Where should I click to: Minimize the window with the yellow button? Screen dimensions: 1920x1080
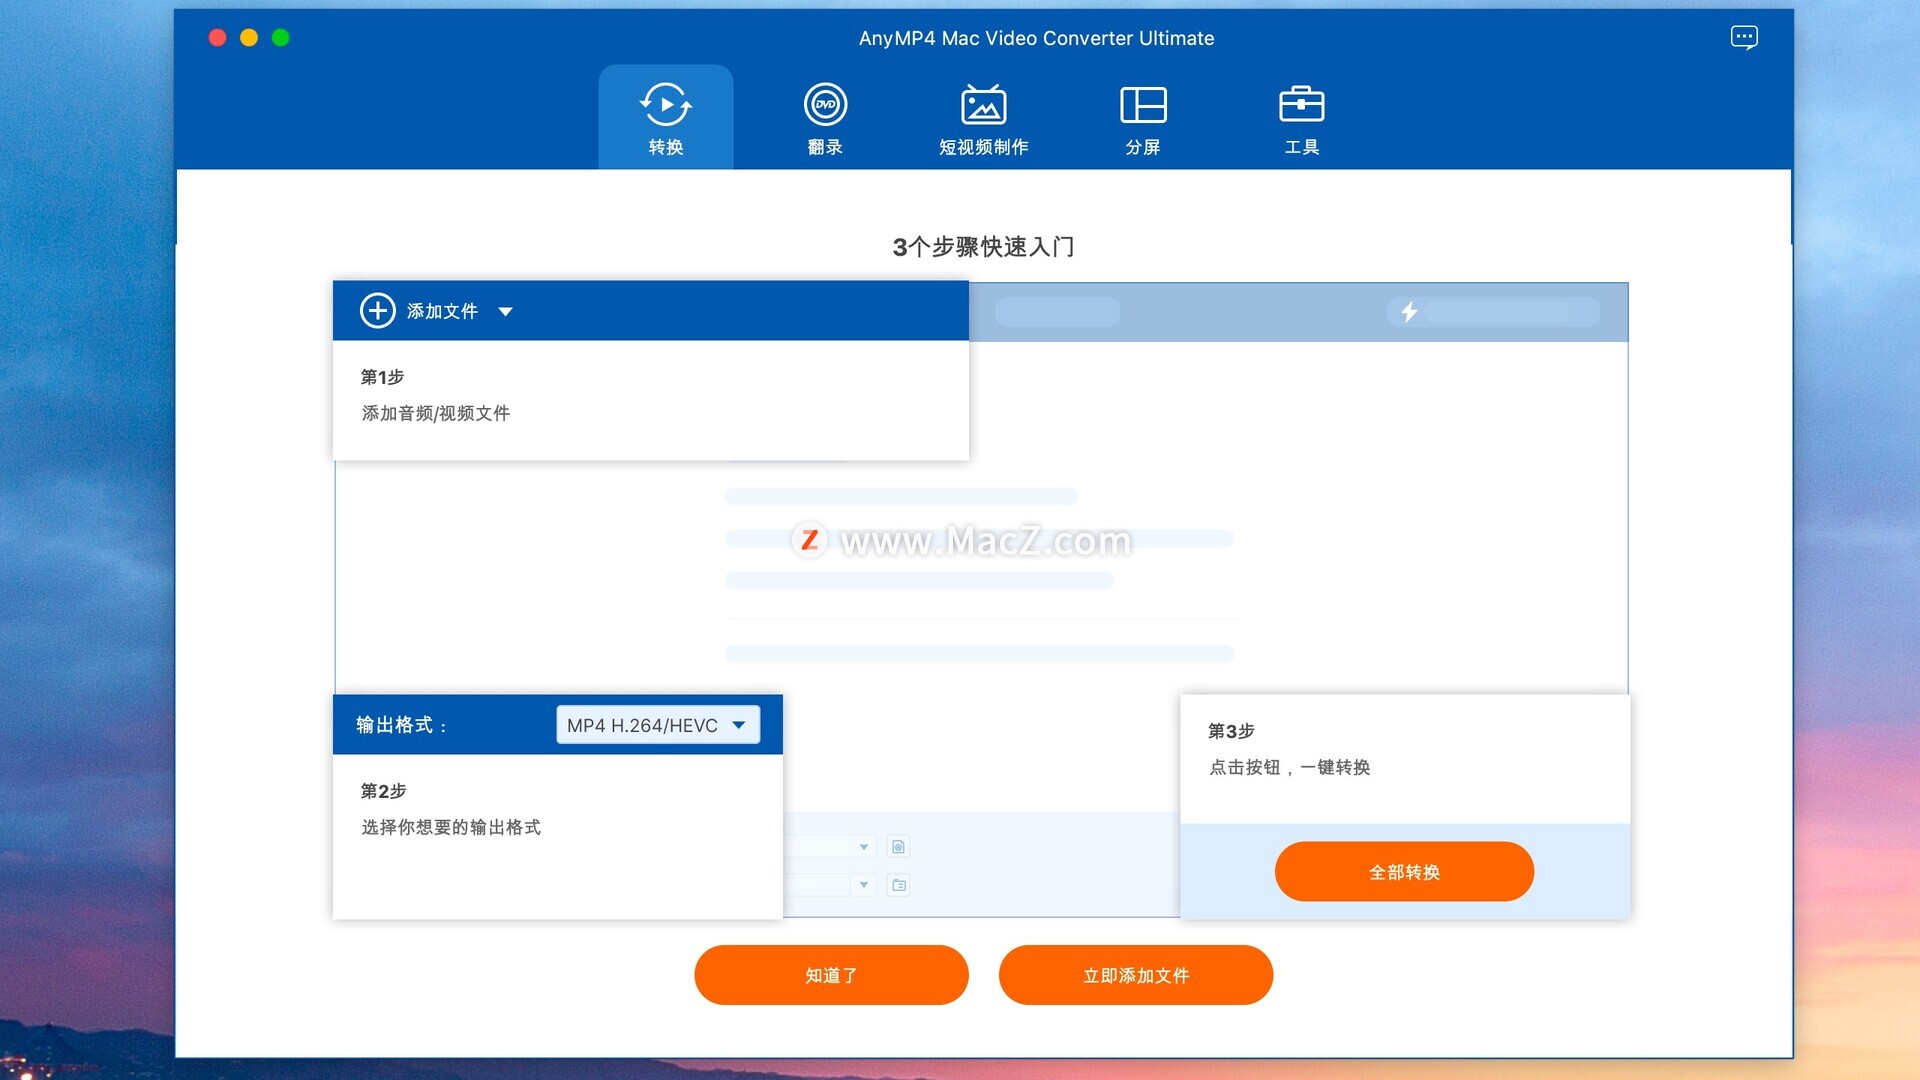point(249,38)
